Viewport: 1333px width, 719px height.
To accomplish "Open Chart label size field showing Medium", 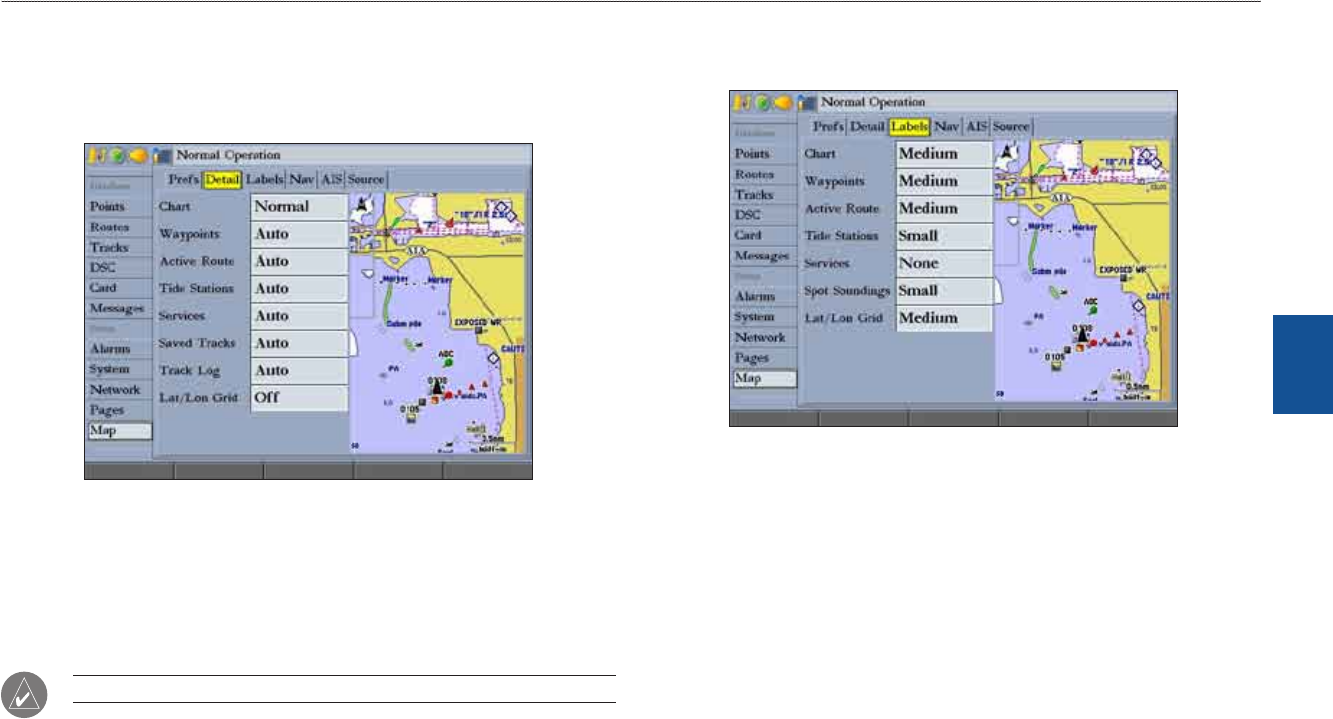I will click(944, 154).
